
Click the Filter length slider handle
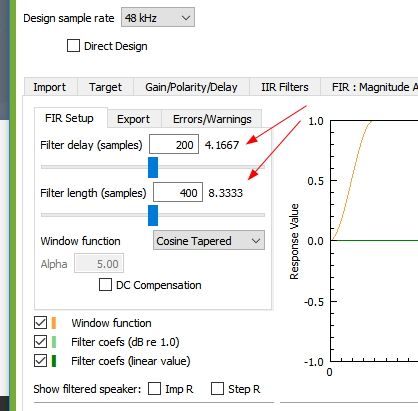153,215
